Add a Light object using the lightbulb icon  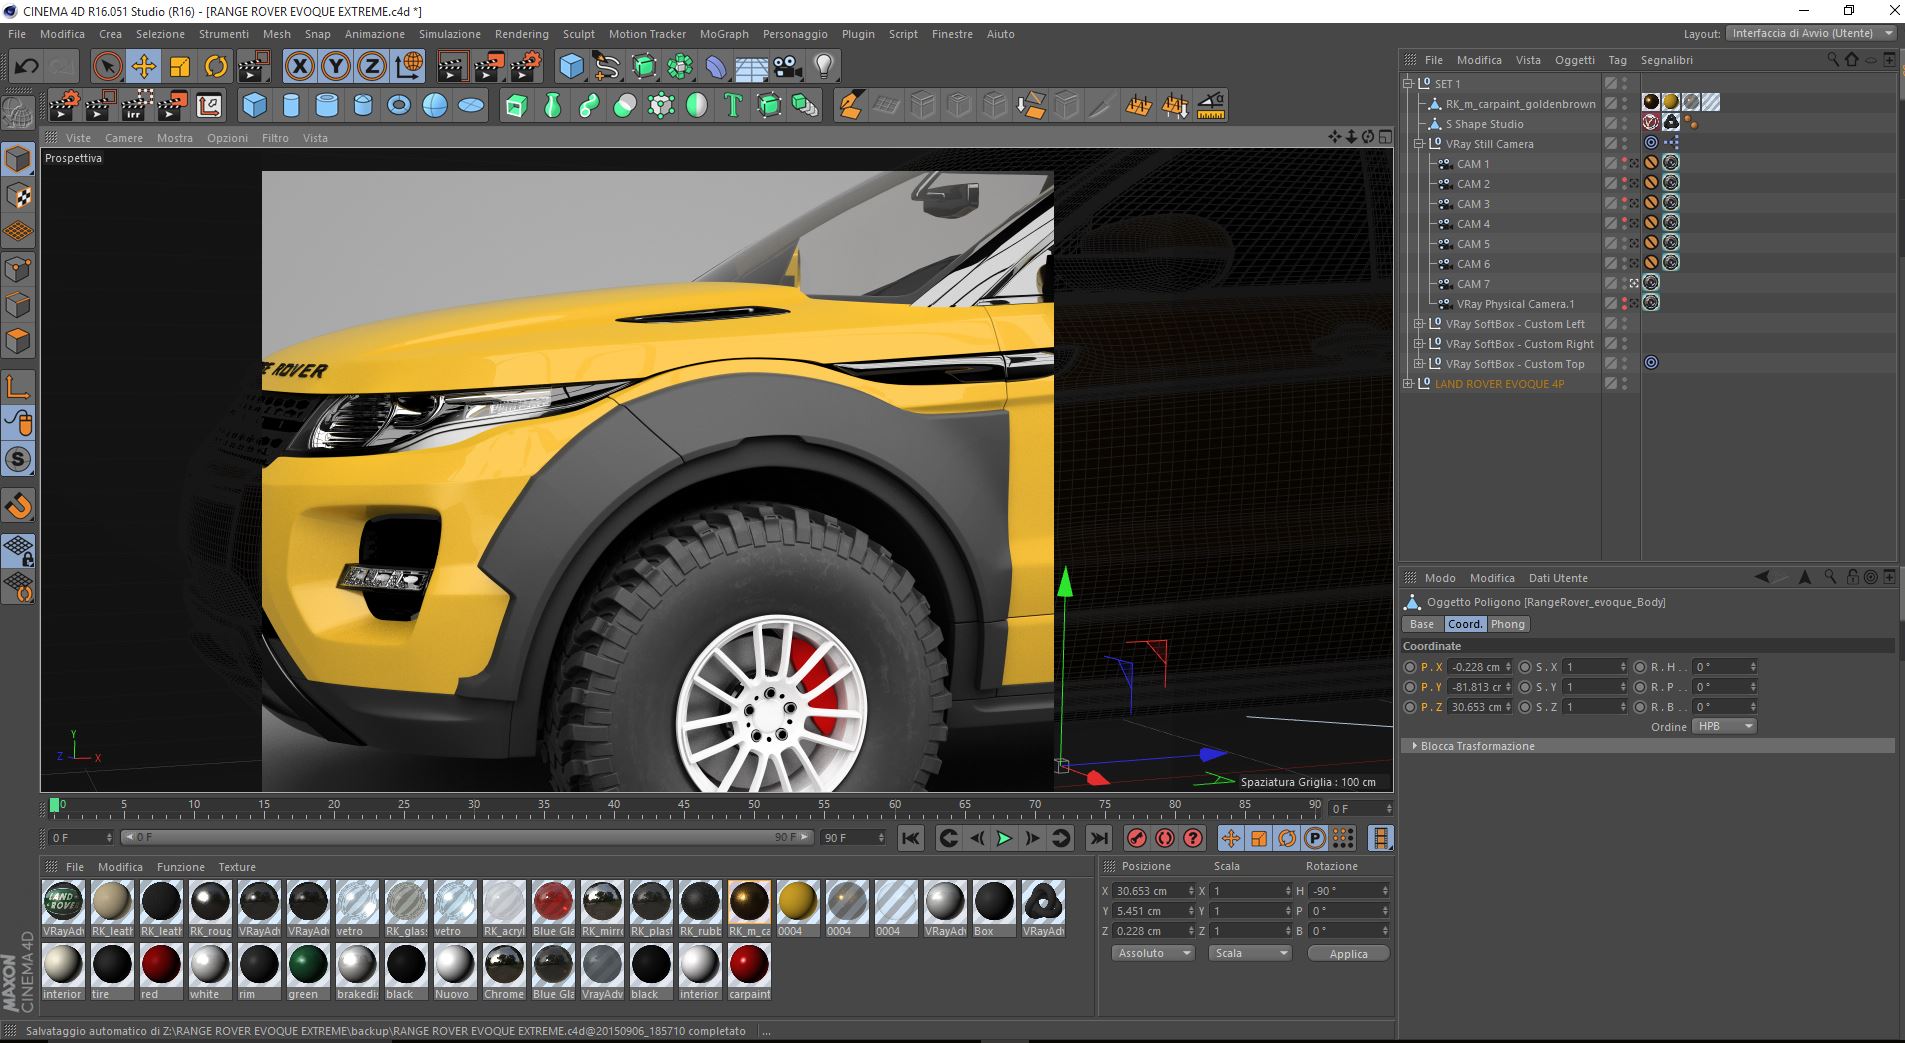coord(823,67)
